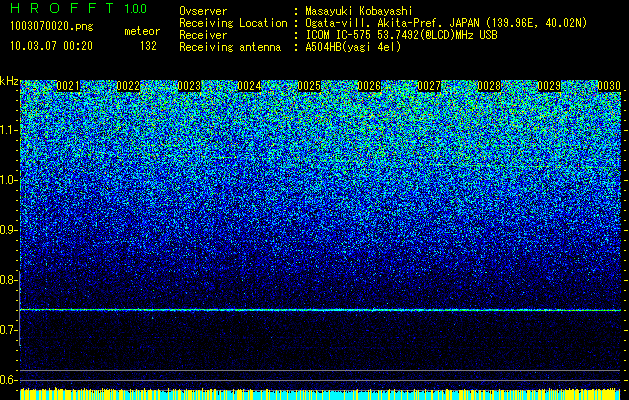Screen dimensions: 629x400
Task: Click time marker 0023
Action: [189, 86]
